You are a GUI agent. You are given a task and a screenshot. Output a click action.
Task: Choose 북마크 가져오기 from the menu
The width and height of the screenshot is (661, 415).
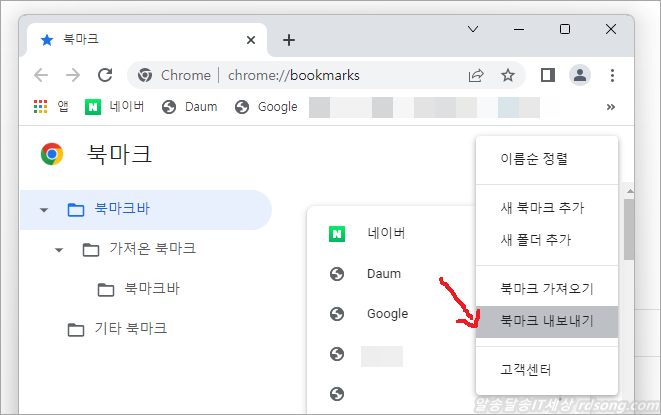pos(546,289)
